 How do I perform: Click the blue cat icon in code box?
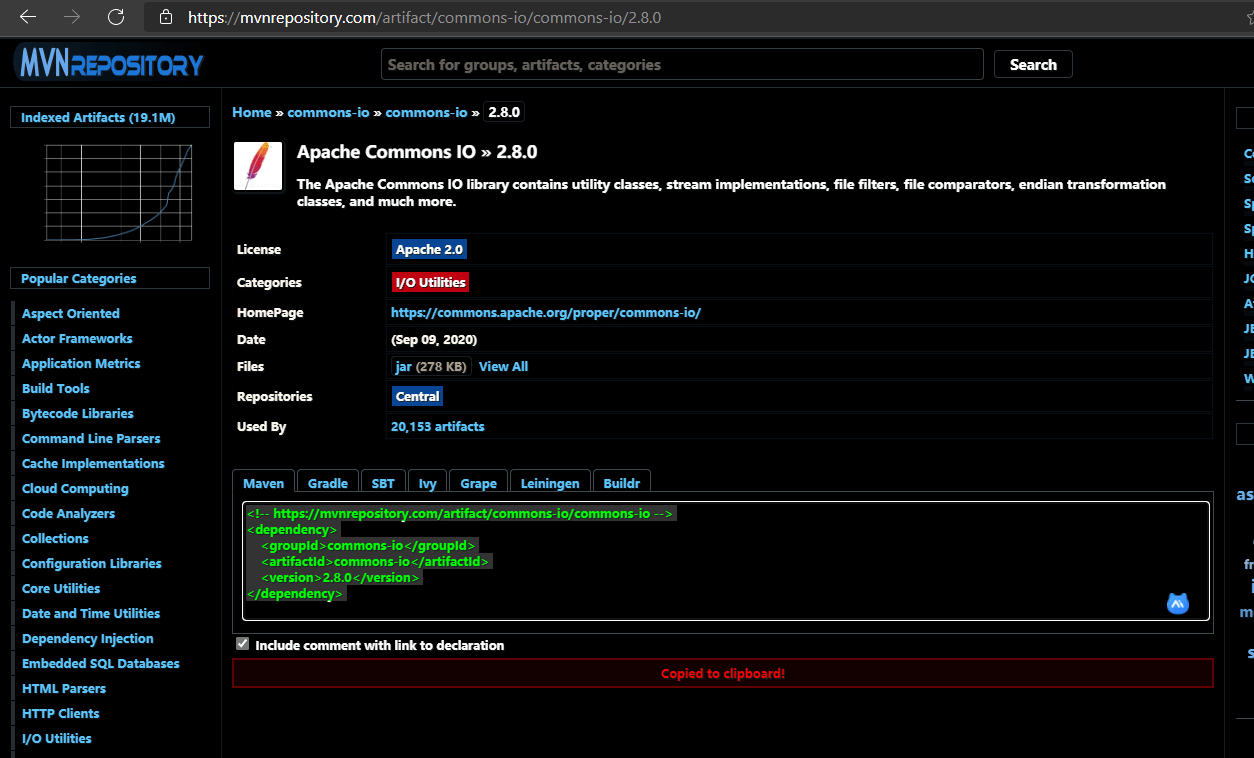coord(1178,603)
